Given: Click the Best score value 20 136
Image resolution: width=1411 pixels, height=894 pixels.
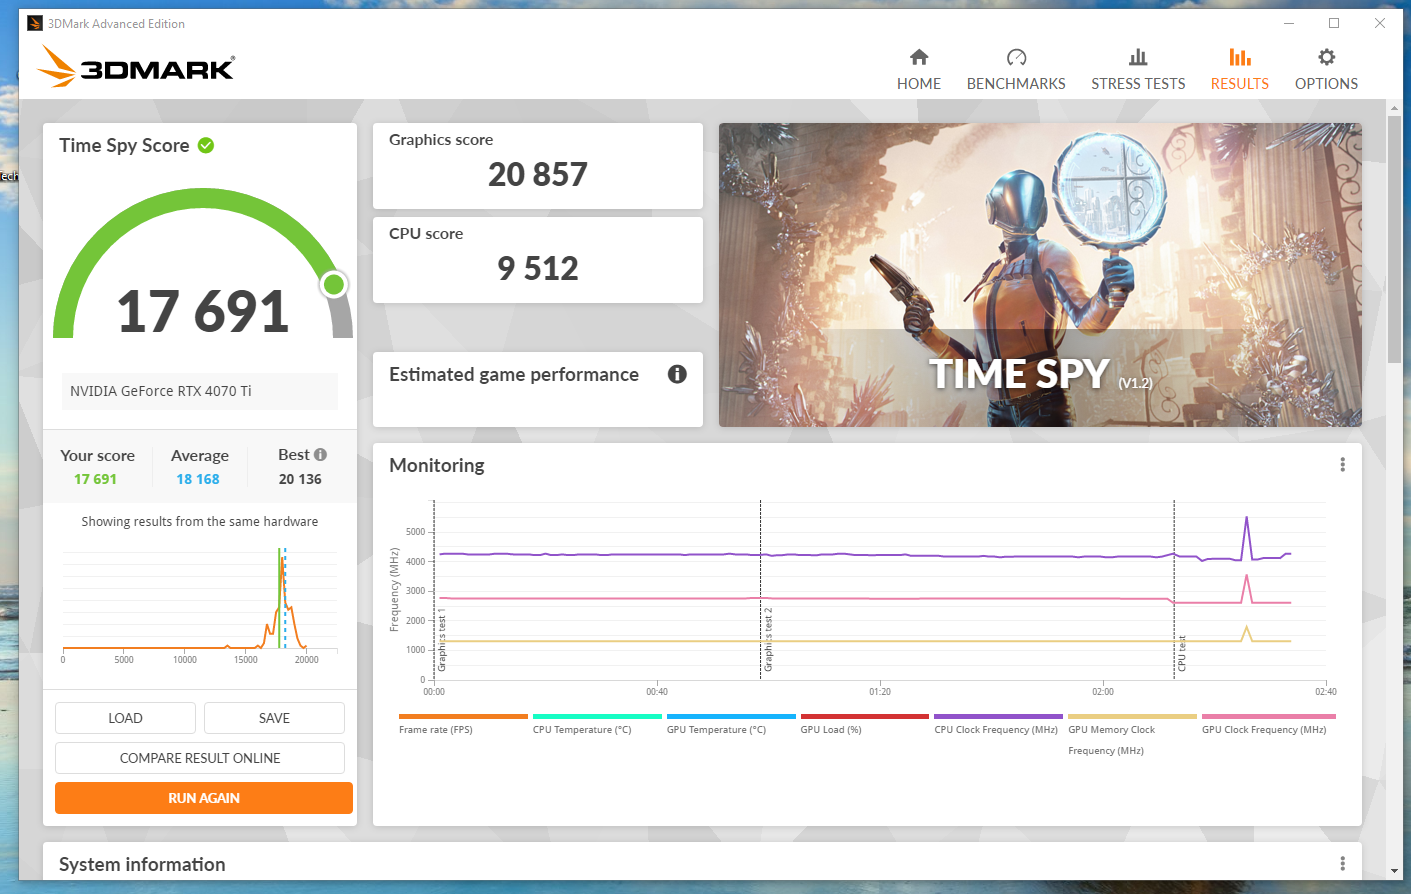Looking at the screenshot, I should point(300,479).
